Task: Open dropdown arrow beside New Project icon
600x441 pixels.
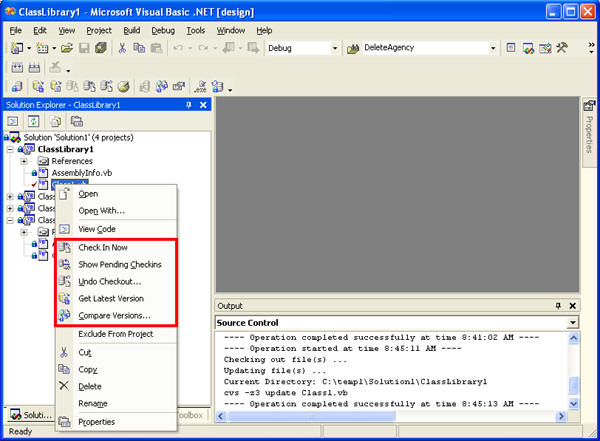Action: tap(29, 48)
